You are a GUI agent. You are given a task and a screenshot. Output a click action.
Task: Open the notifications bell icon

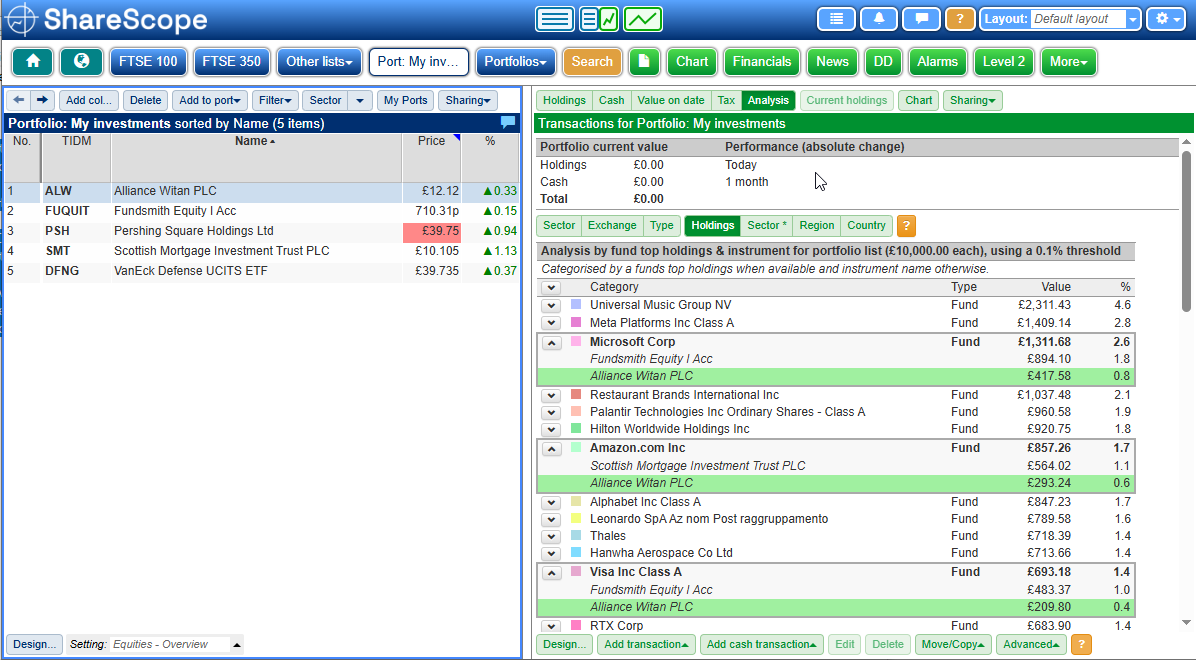879,19
